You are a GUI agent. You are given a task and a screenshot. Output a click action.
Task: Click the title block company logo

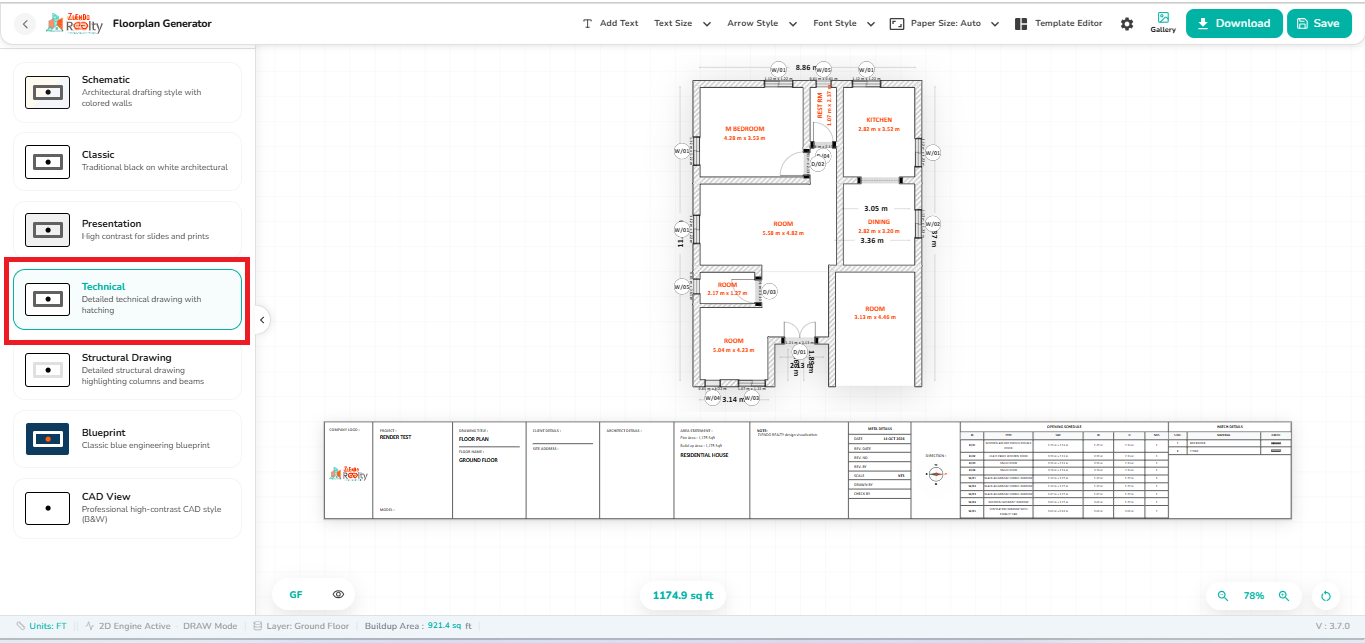349,475
